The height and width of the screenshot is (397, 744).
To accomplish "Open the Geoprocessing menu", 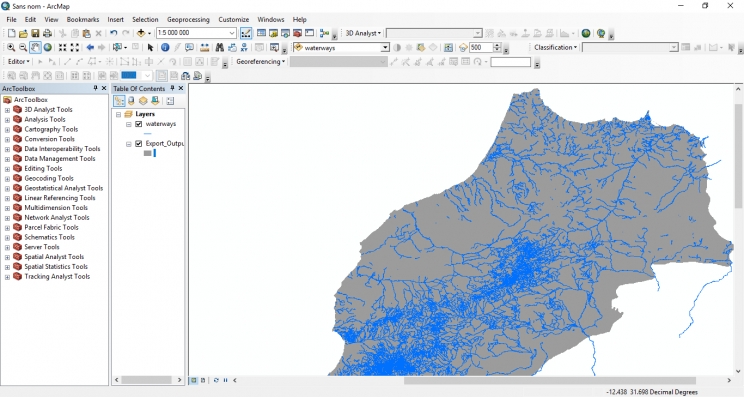I will click(x=188, y=19).
